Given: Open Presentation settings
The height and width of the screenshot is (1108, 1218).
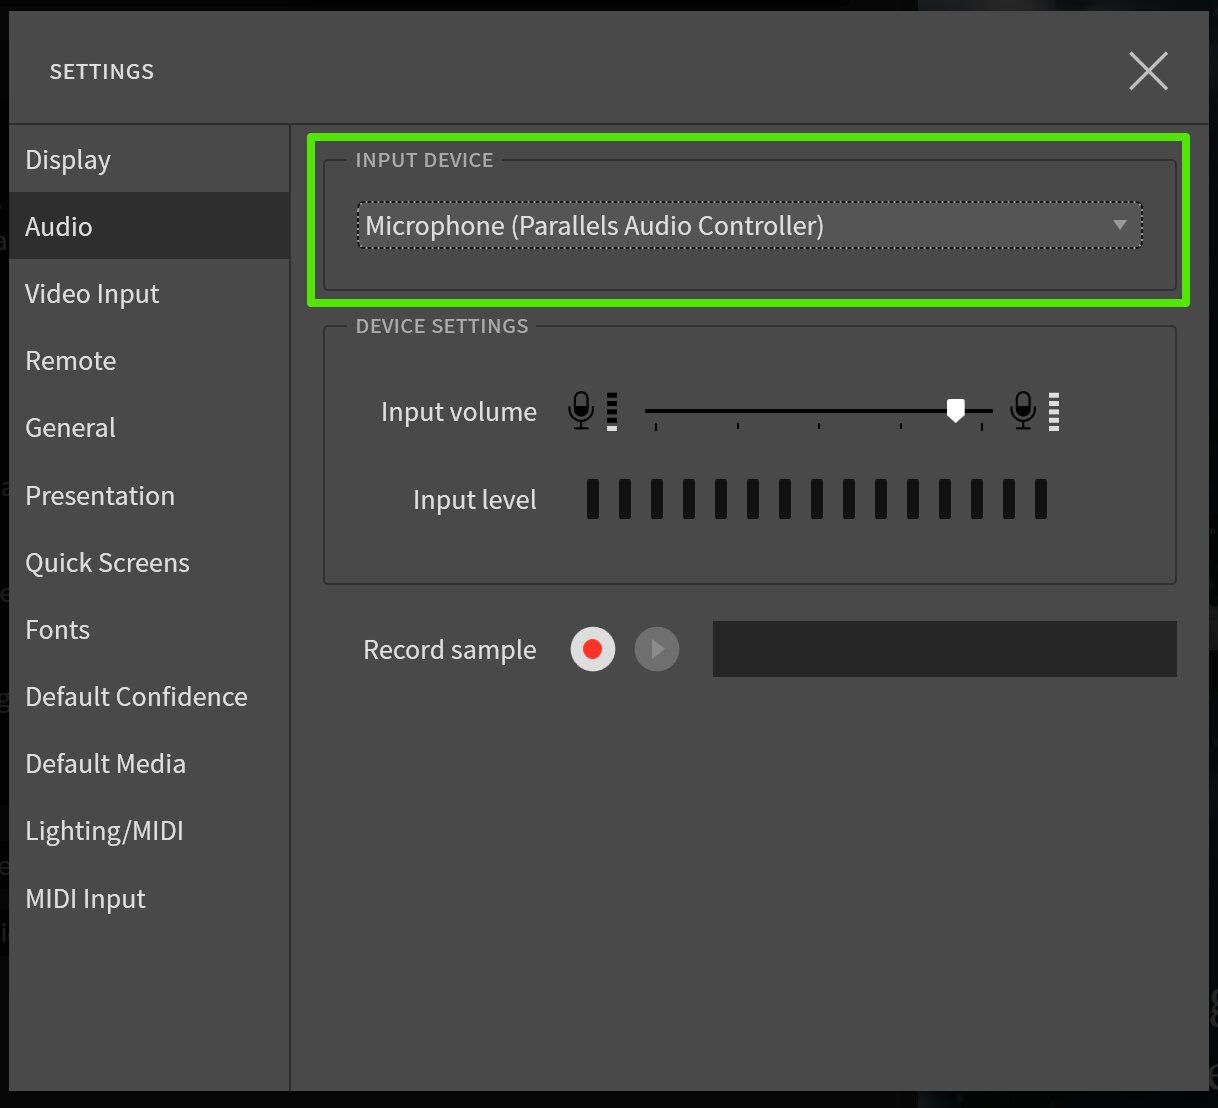Looking at the screenshot, I should tap(149, 495).
